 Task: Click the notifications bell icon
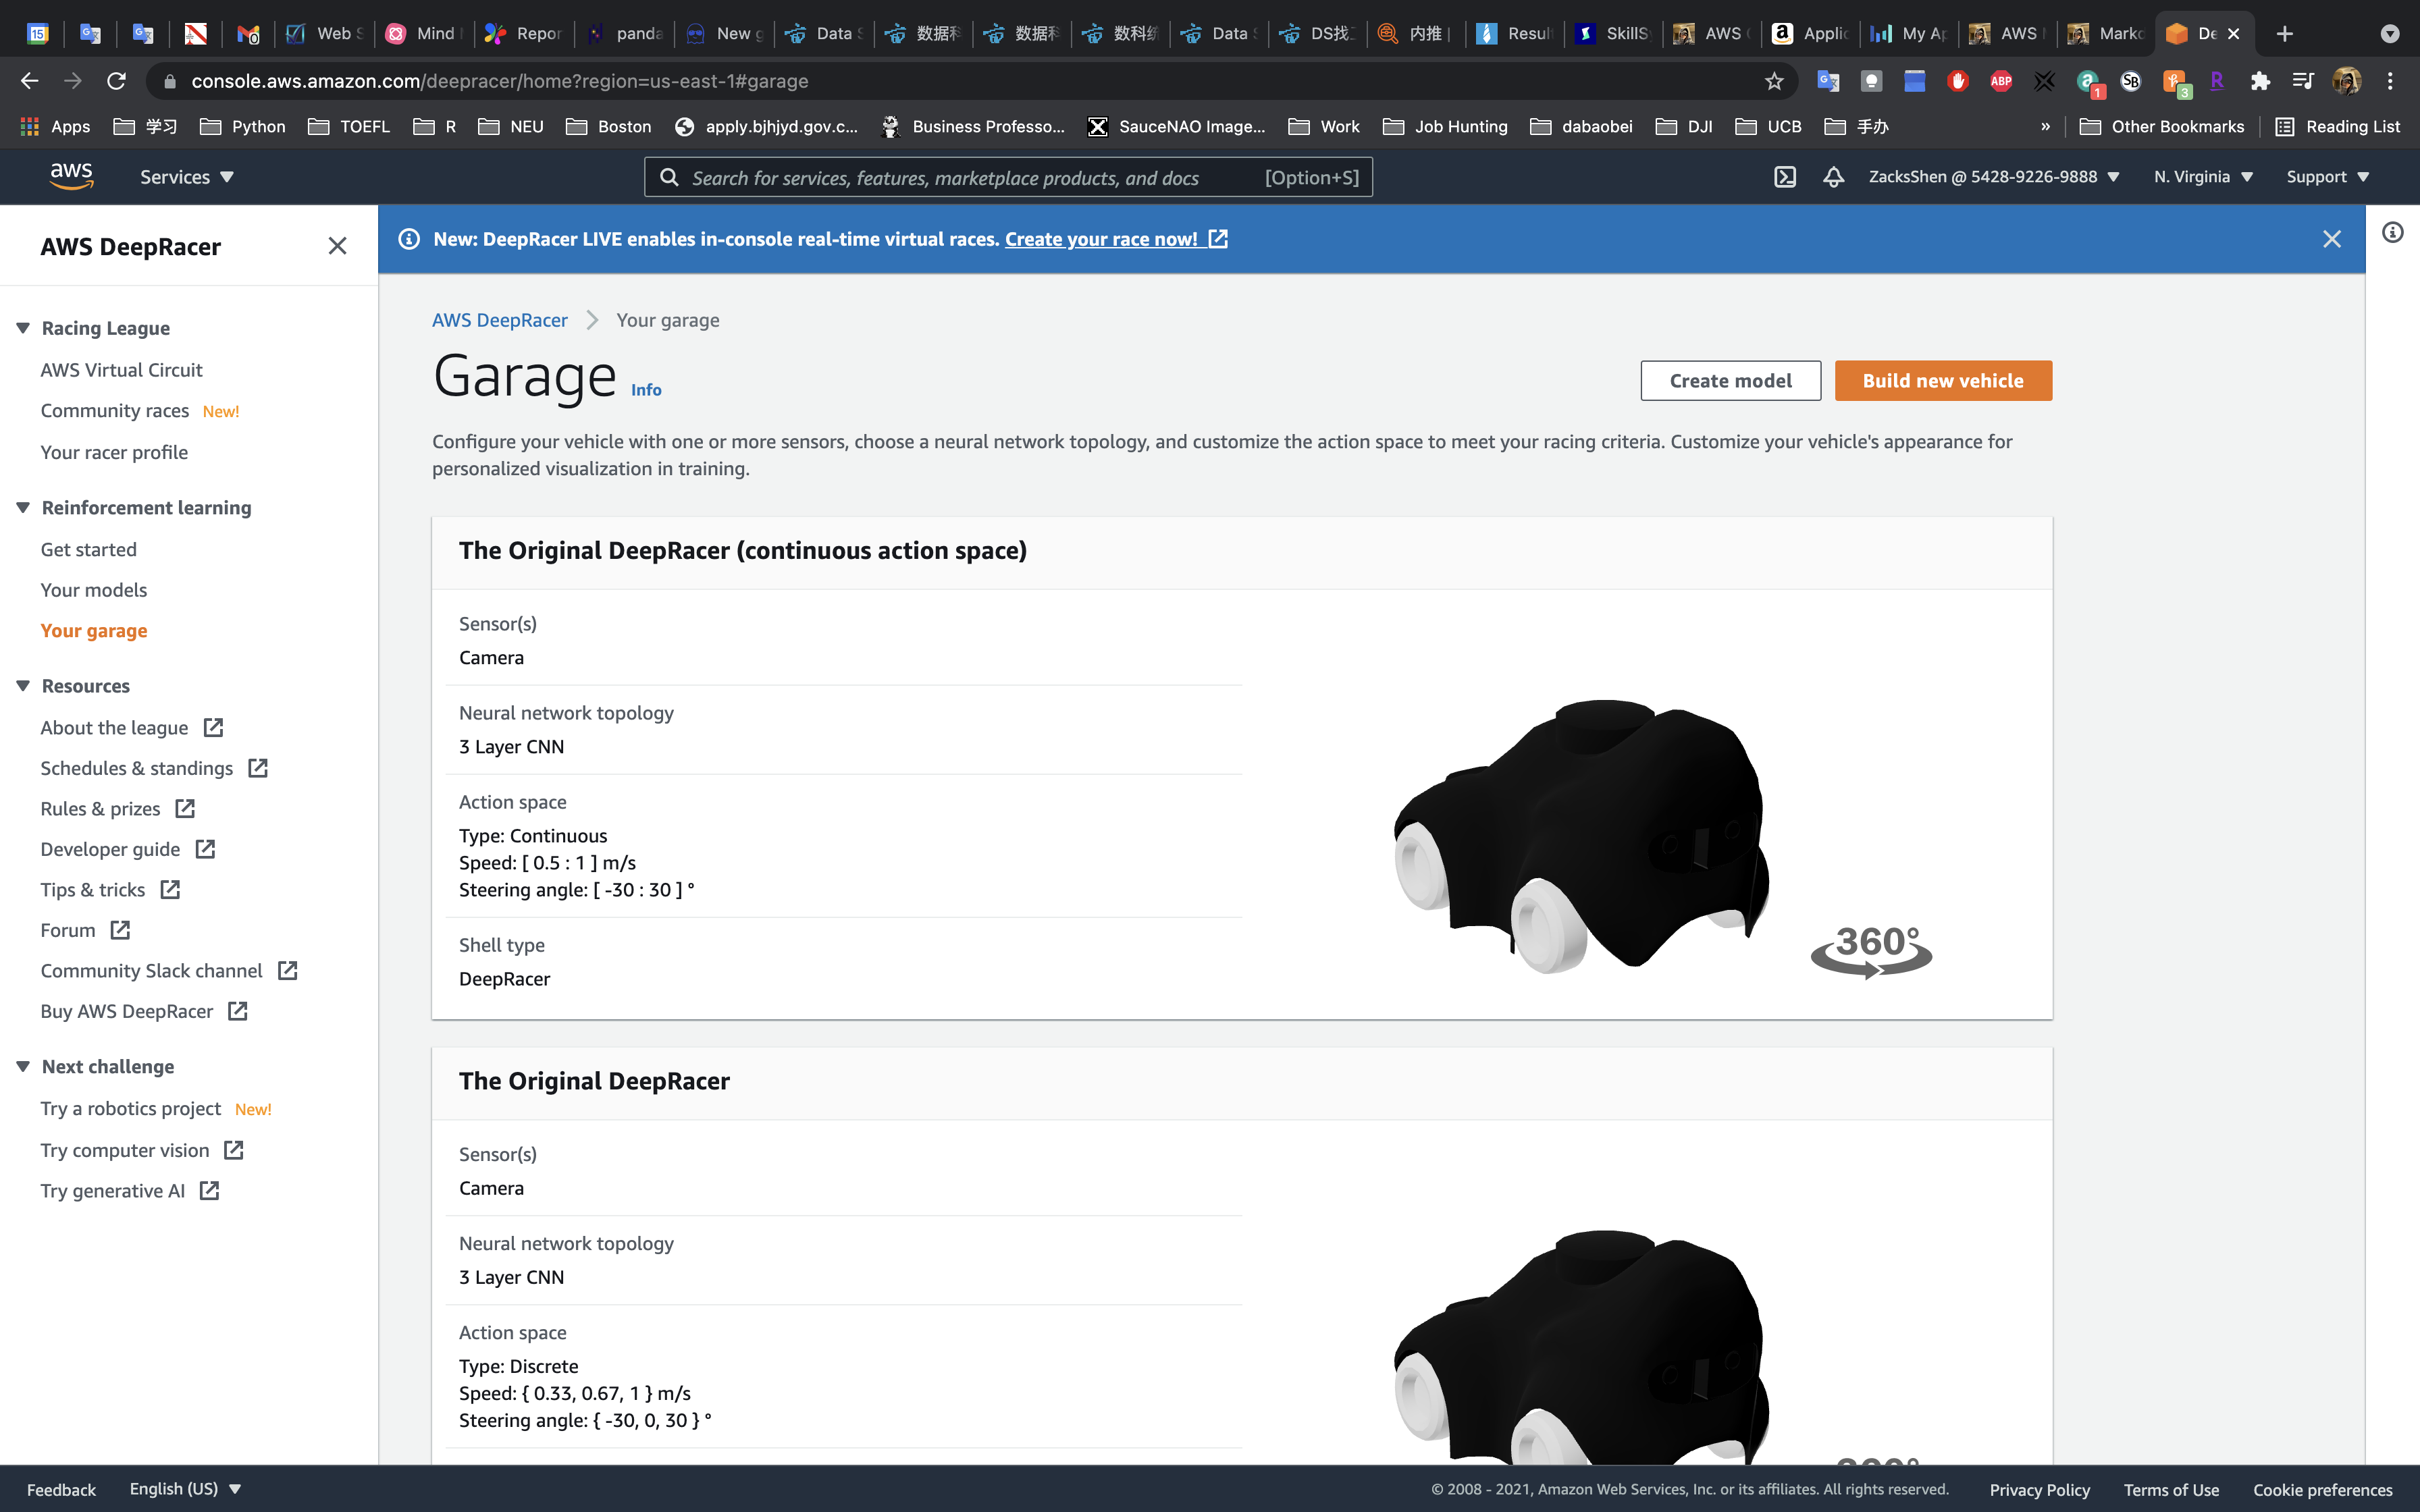point(1833,177)
